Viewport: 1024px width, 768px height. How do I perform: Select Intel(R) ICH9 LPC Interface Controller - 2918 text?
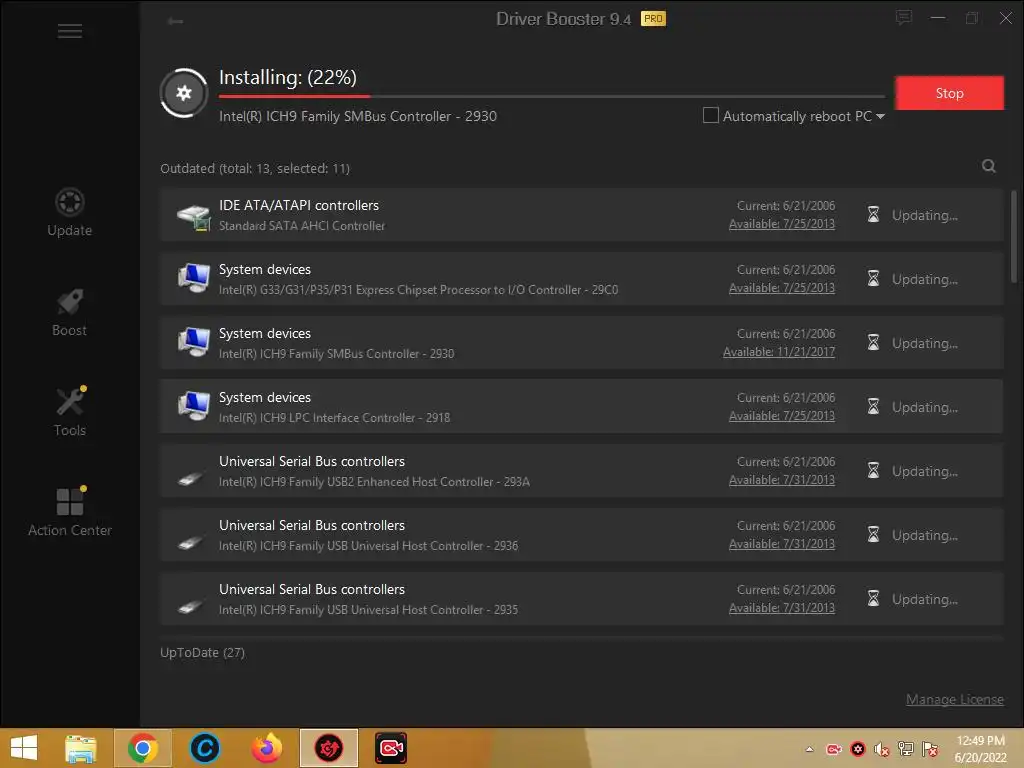point(334,418)
